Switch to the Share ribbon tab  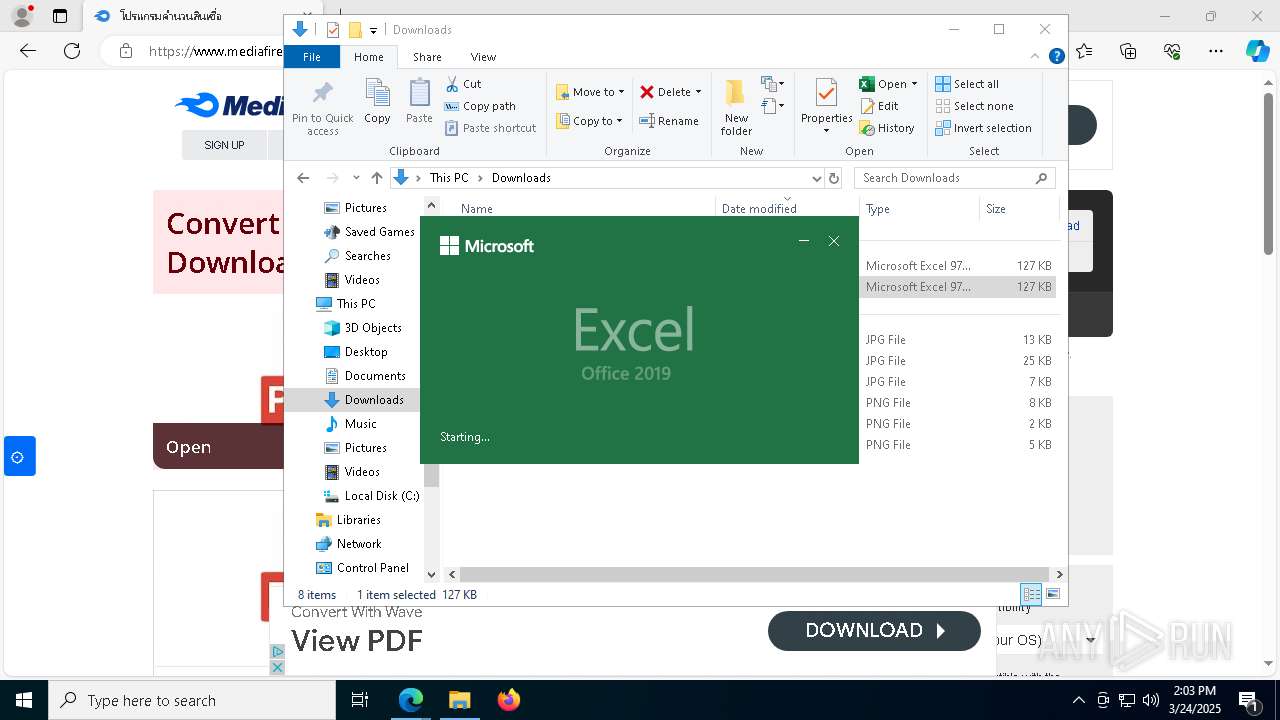point(427,57)
